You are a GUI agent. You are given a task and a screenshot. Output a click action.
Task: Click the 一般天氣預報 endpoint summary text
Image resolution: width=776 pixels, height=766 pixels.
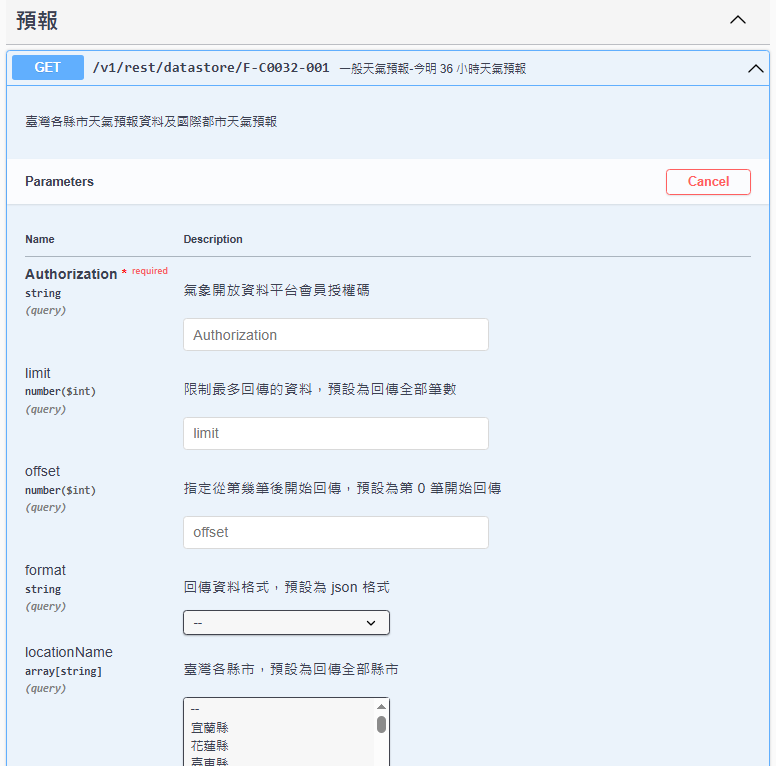click(432, 69)
